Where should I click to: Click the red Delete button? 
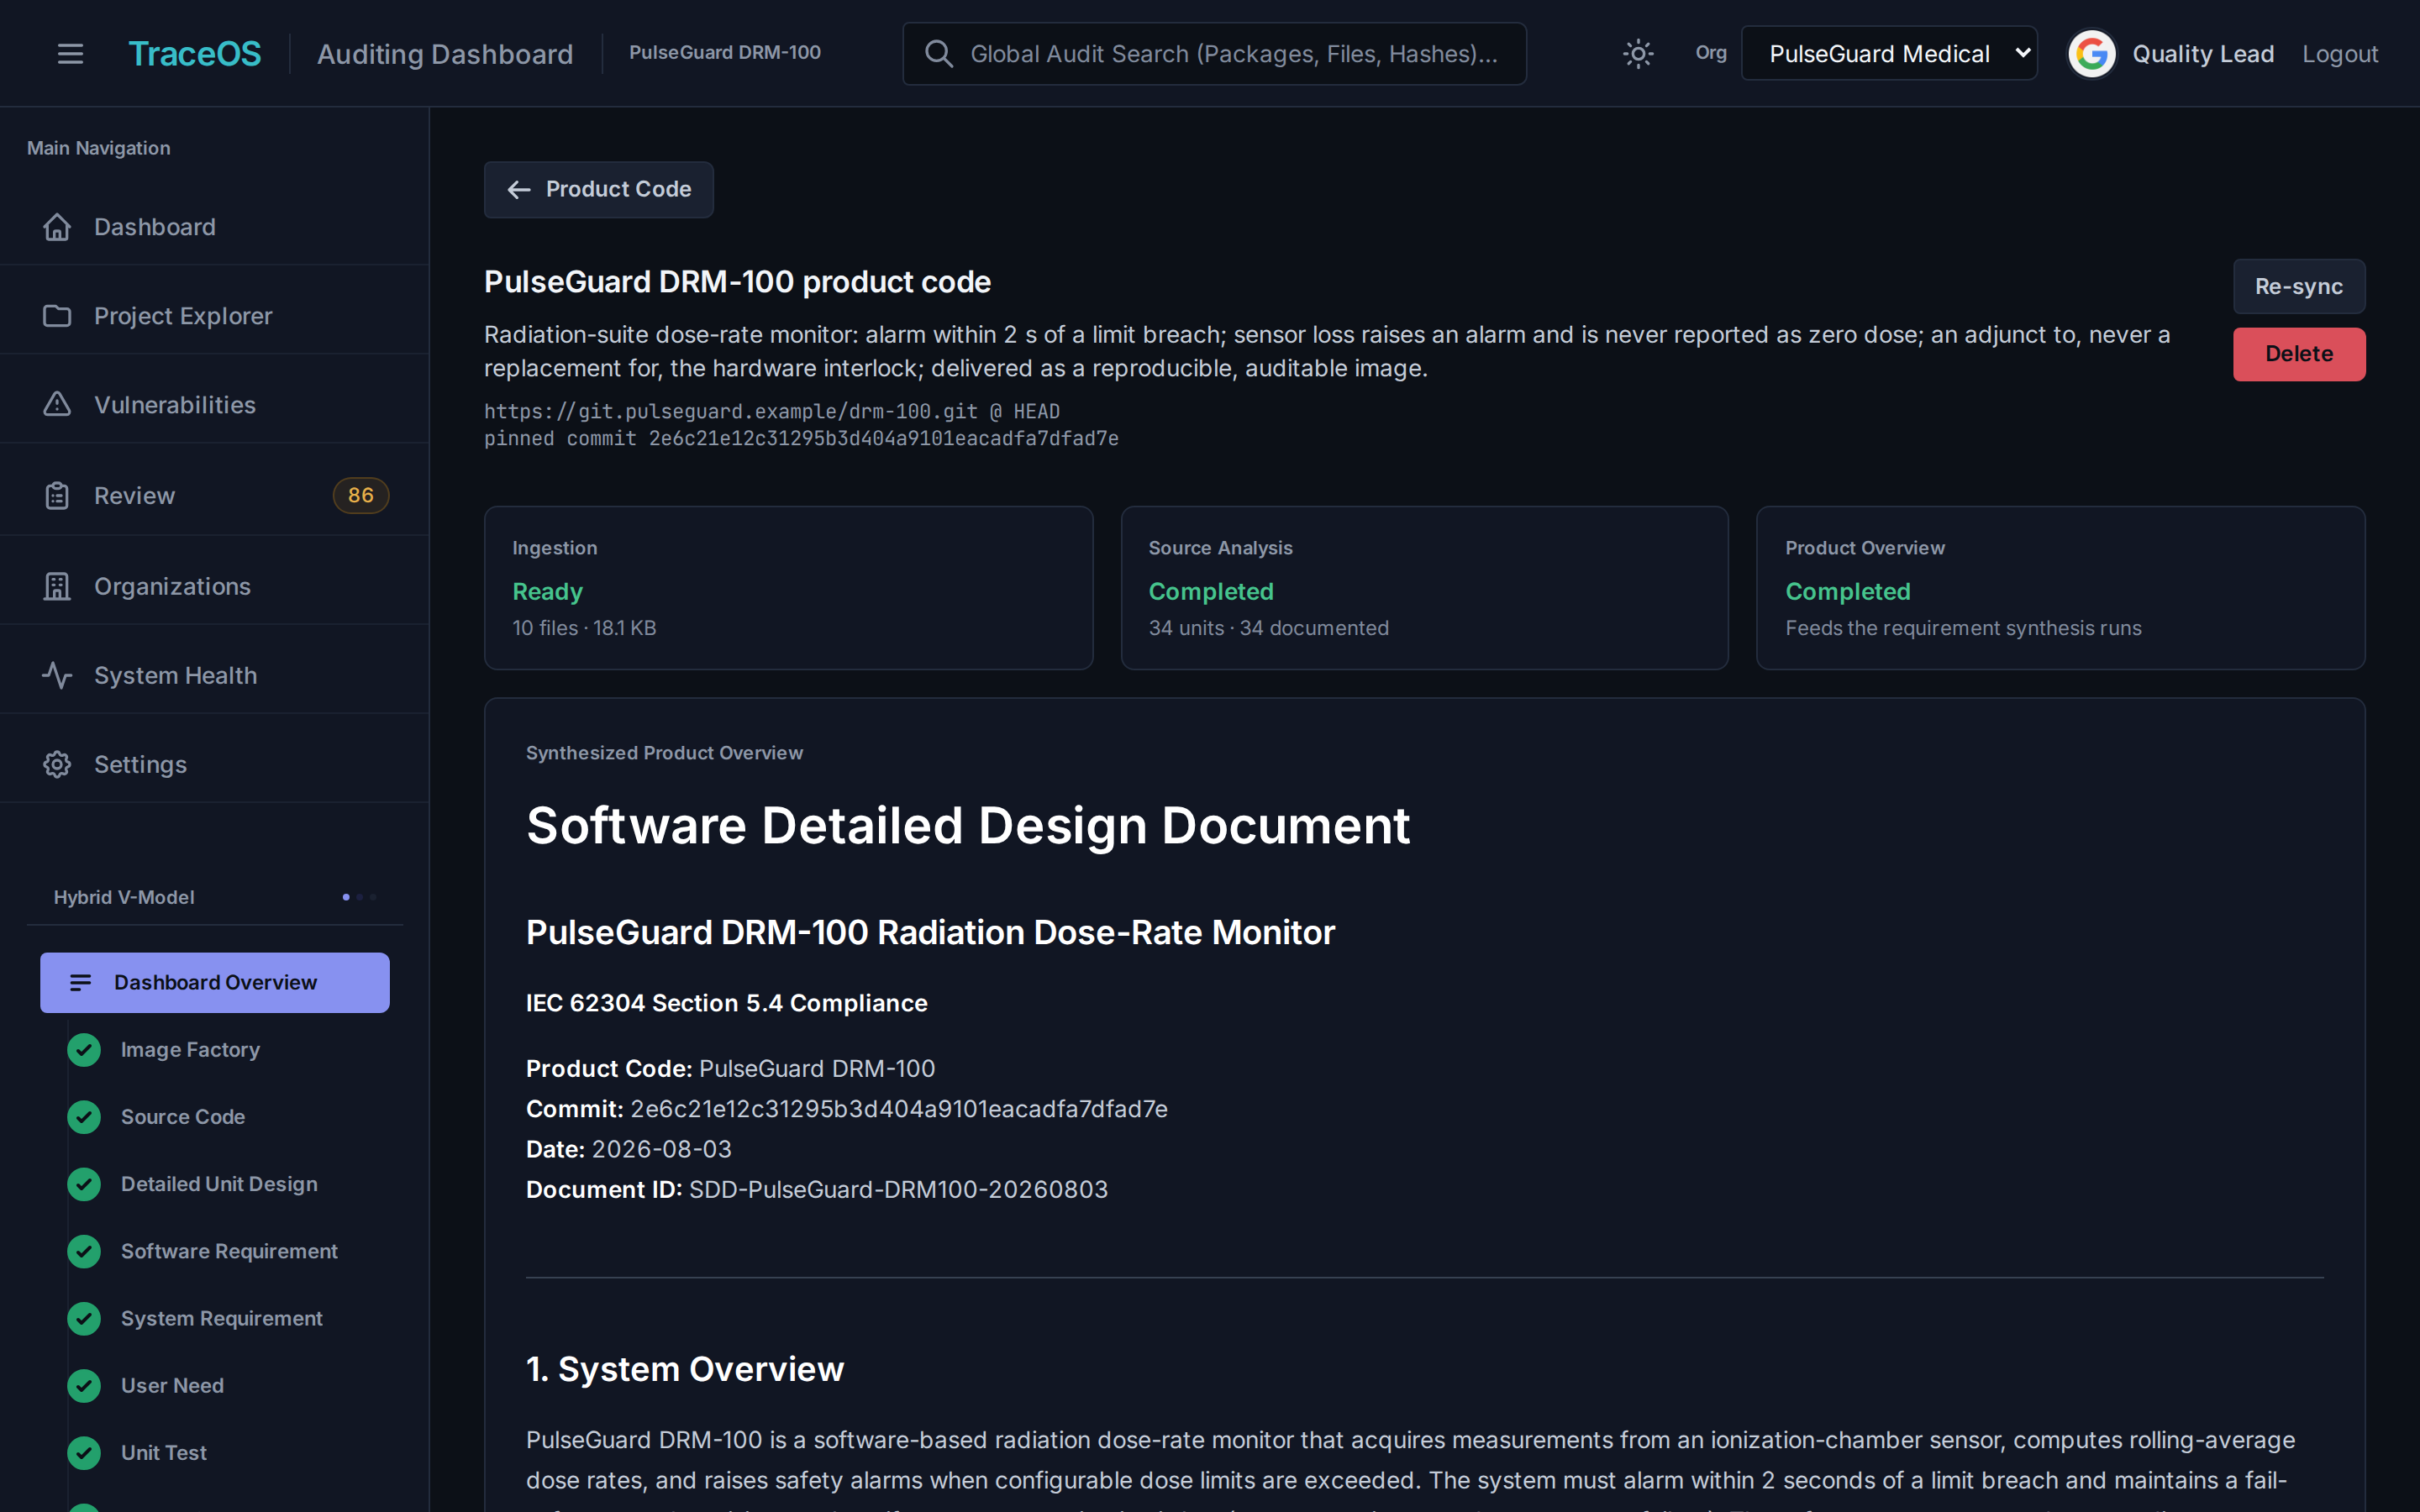tap(2298, 354)
